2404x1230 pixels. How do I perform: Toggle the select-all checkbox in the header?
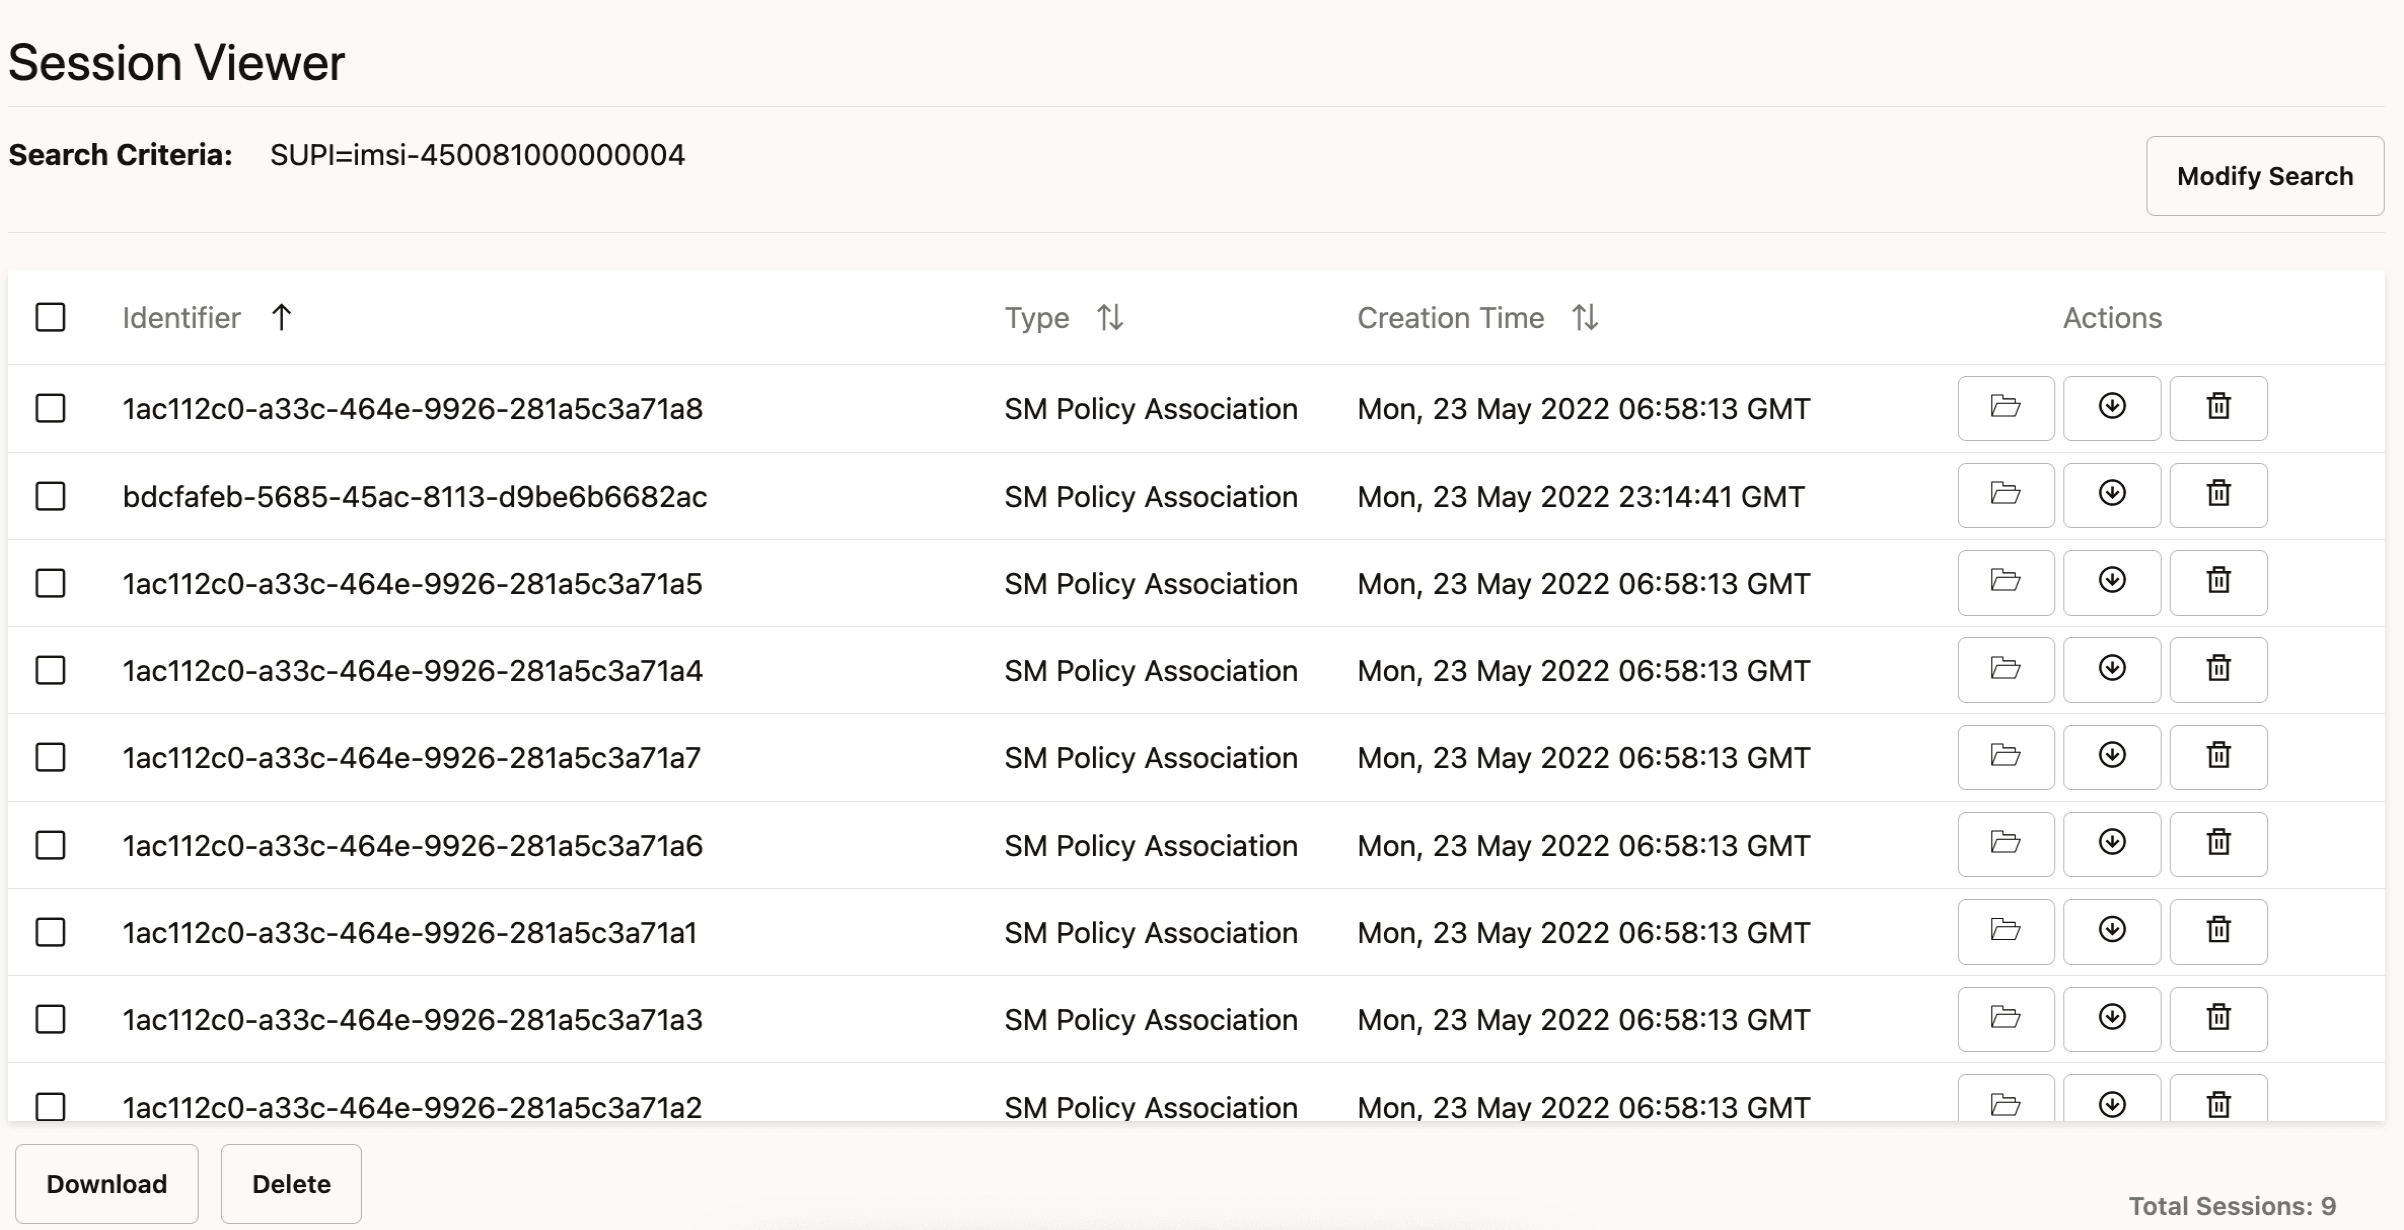[x=50, y=317]
